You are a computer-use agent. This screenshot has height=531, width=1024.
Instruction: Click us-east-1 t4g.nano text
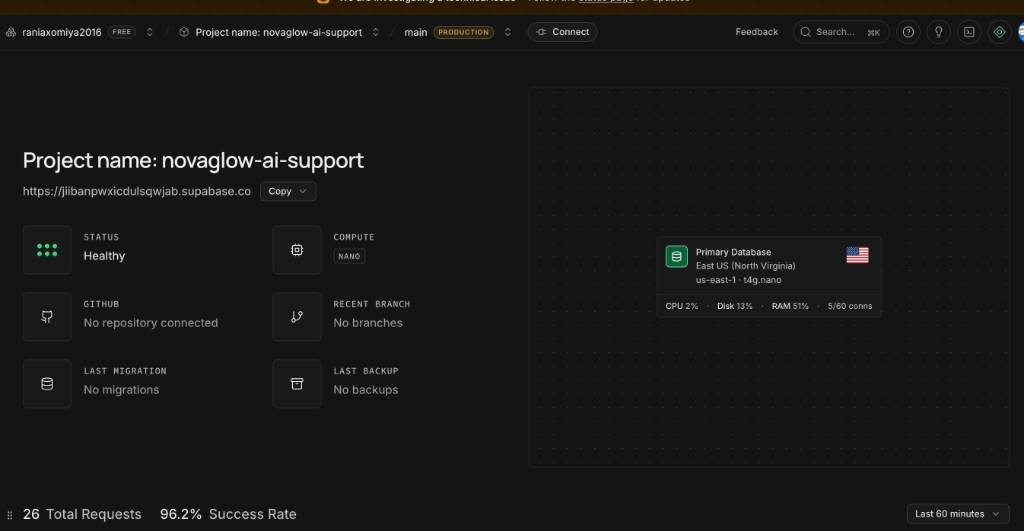(739, 280)
